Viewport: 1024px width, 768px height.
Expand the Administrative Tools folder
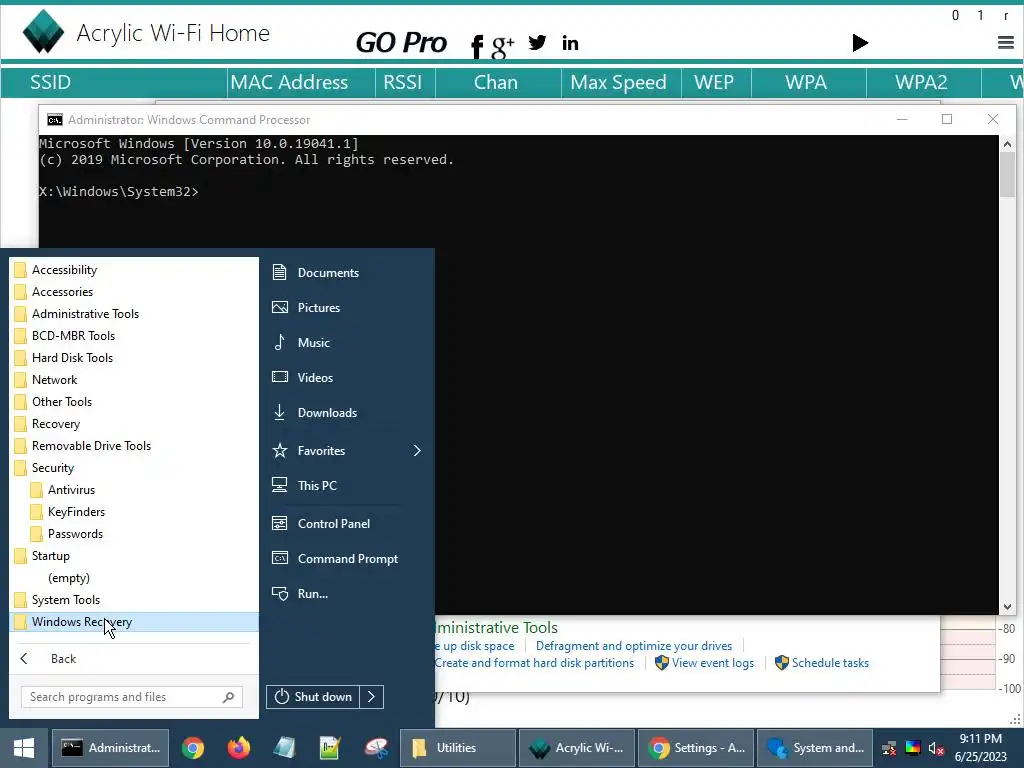tap(134, 313)
